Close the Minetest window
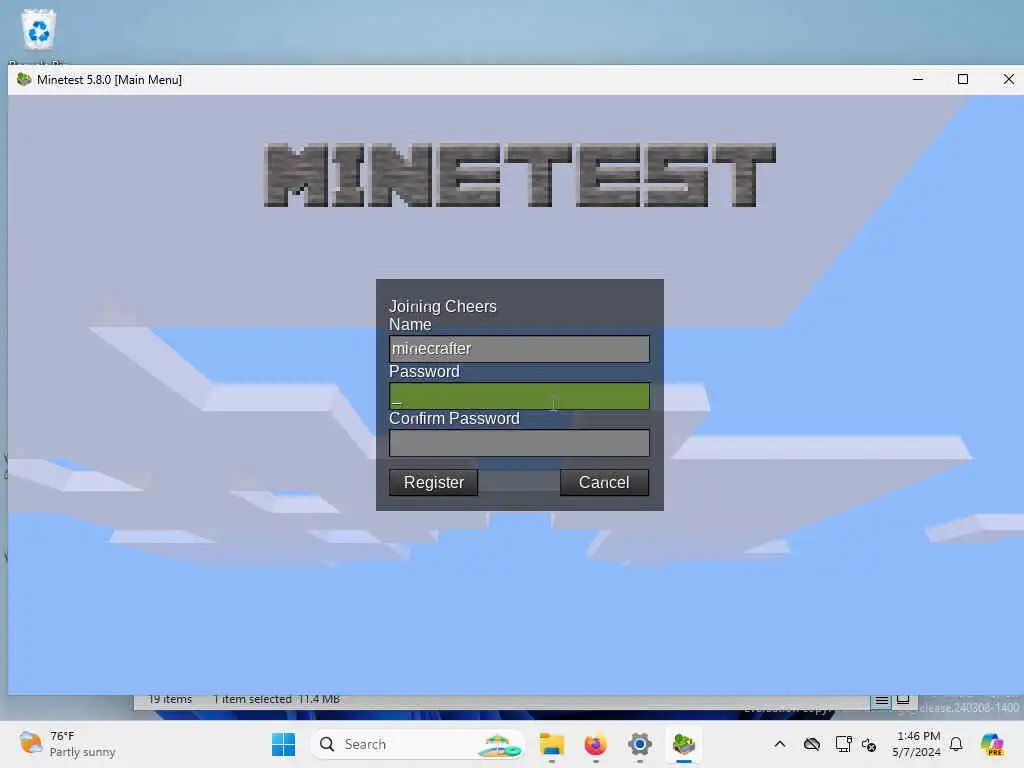Viewport: 1024px width, 768px height. pyautogui.click(x=1008, y=79)
